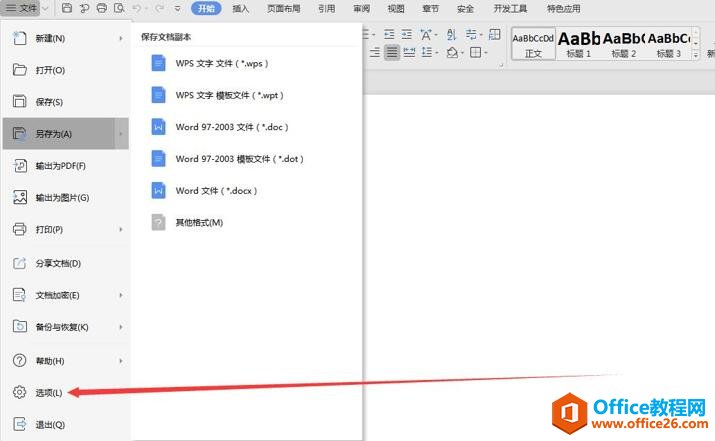
Task: Click the share icon beside 分享文档(D)
Action: coord(20,263)
